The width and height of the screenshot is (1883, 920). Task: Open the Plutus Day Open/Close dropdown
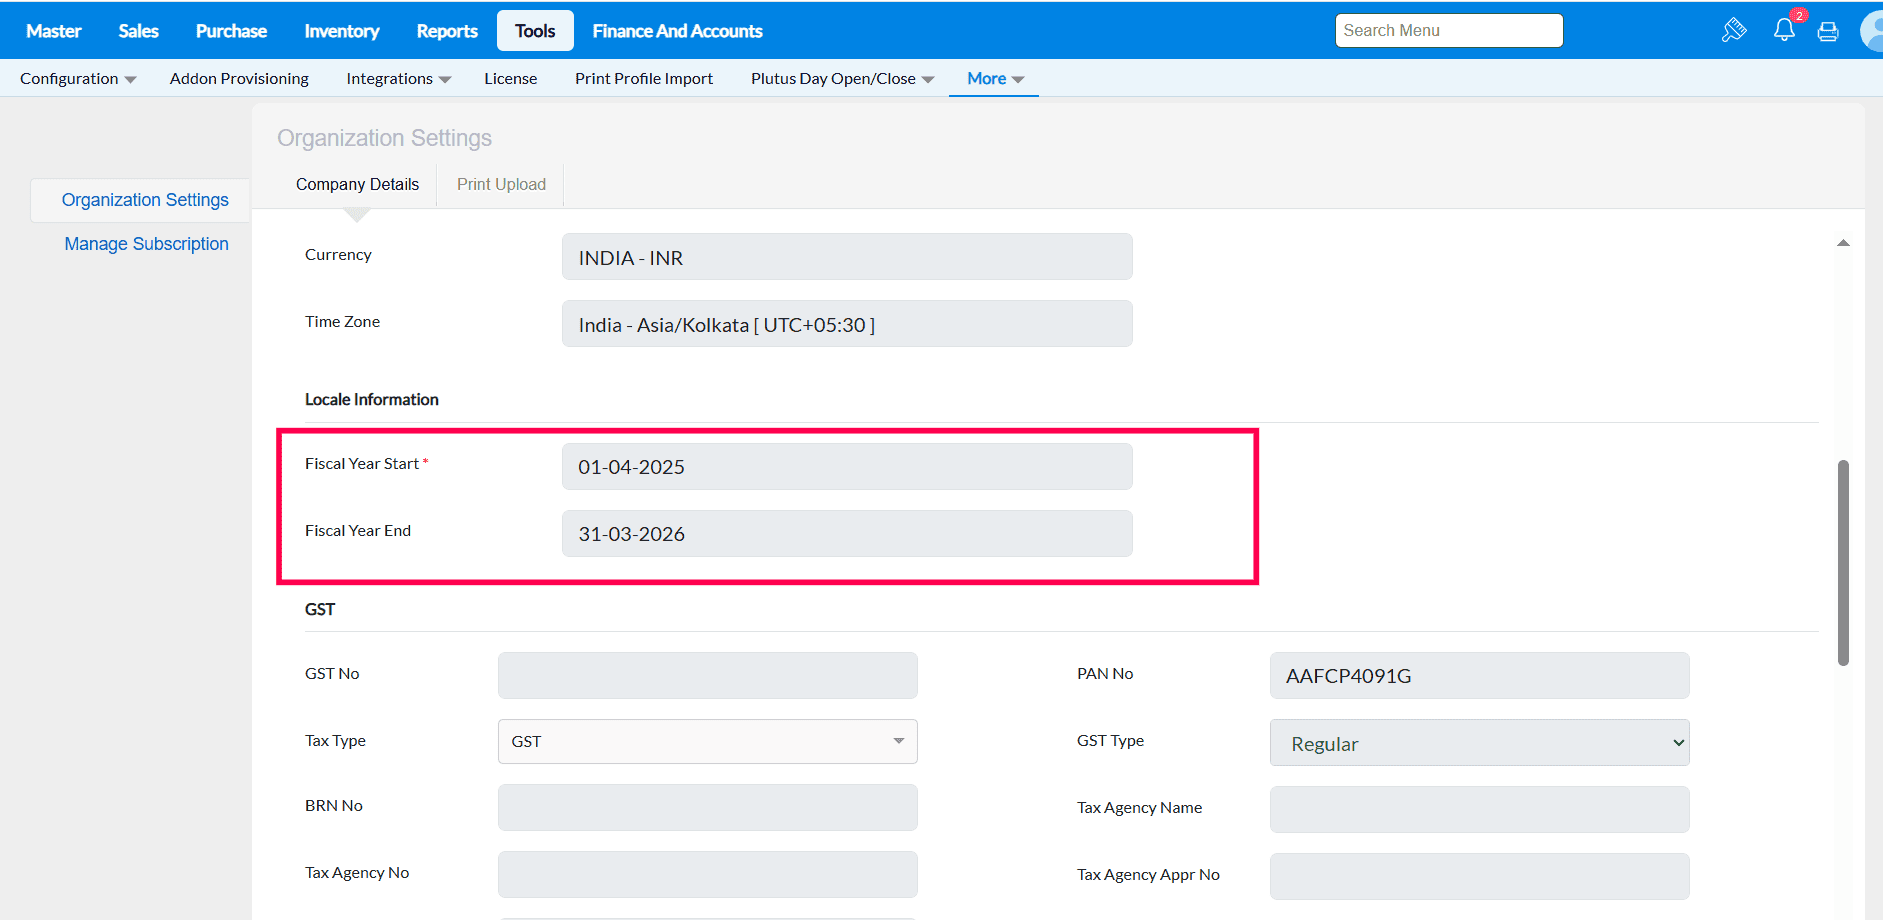tap(842, 79)
